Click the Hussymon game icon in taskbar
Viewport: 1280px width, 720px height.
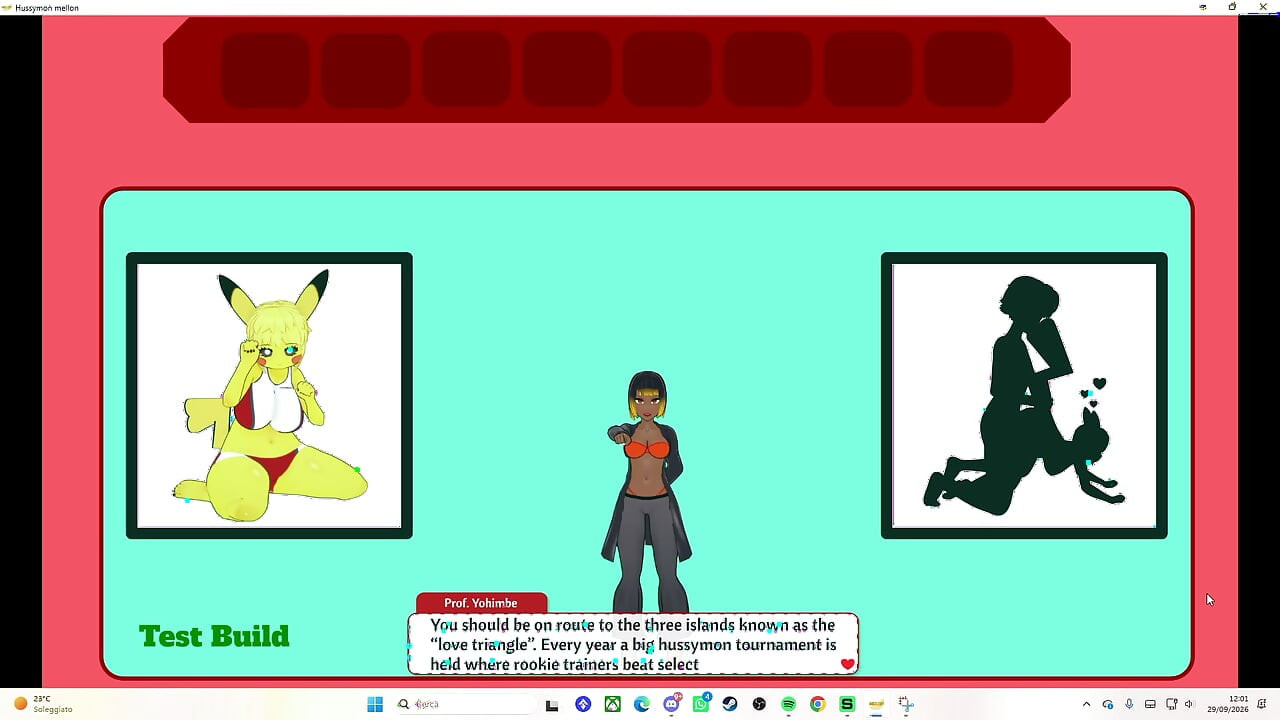pyautogui.click(x=876, y=704)
